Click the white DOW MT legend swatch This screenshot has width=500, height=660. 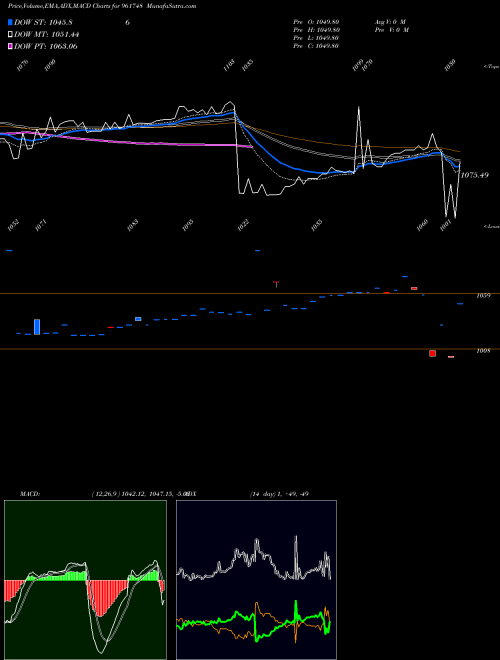[x=10, y=34]
